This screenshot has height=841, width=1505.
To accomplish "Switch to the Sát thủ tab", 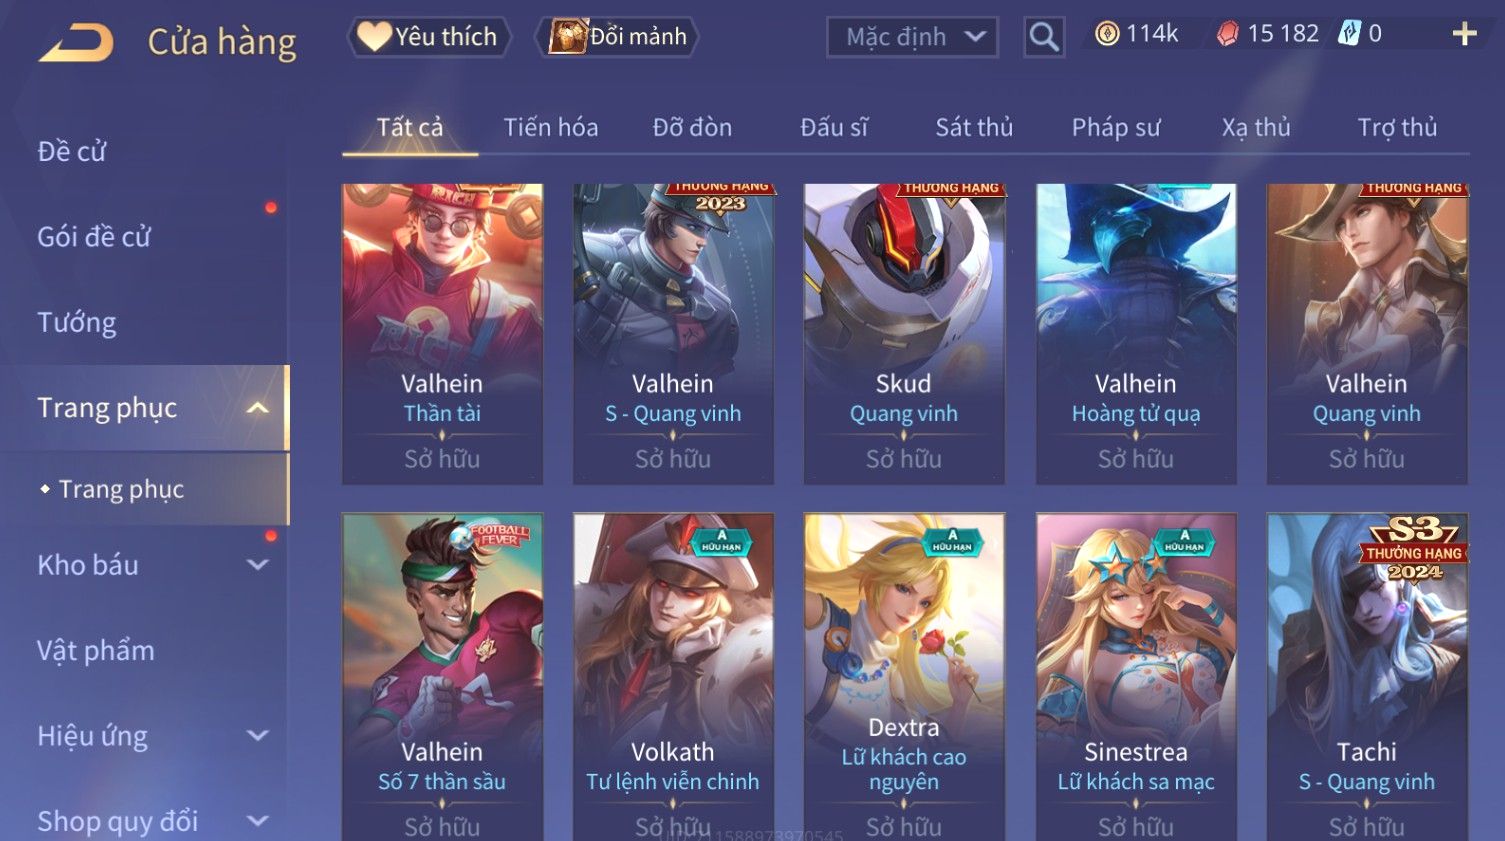I will tap(974, 128).
